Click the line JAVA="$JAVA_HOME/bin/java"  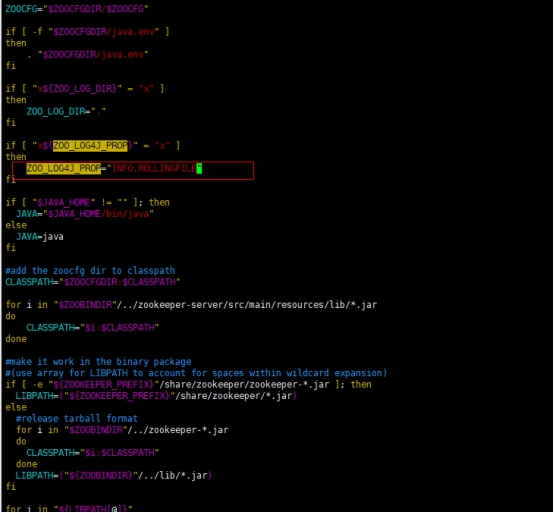[x=85, y=214]
